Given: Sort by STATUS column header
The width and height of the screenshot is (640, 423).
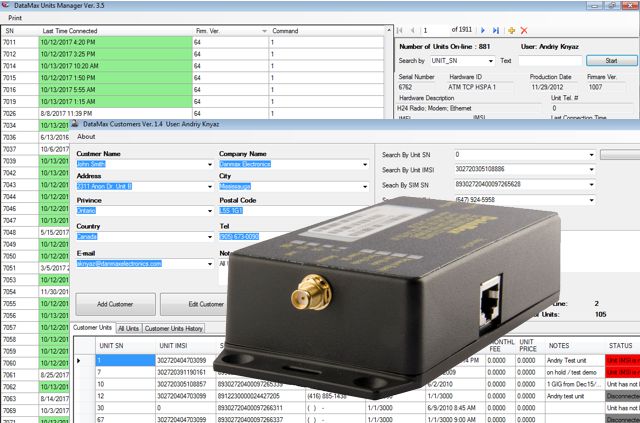Looking at the screenshot, I should coord(622,345).
